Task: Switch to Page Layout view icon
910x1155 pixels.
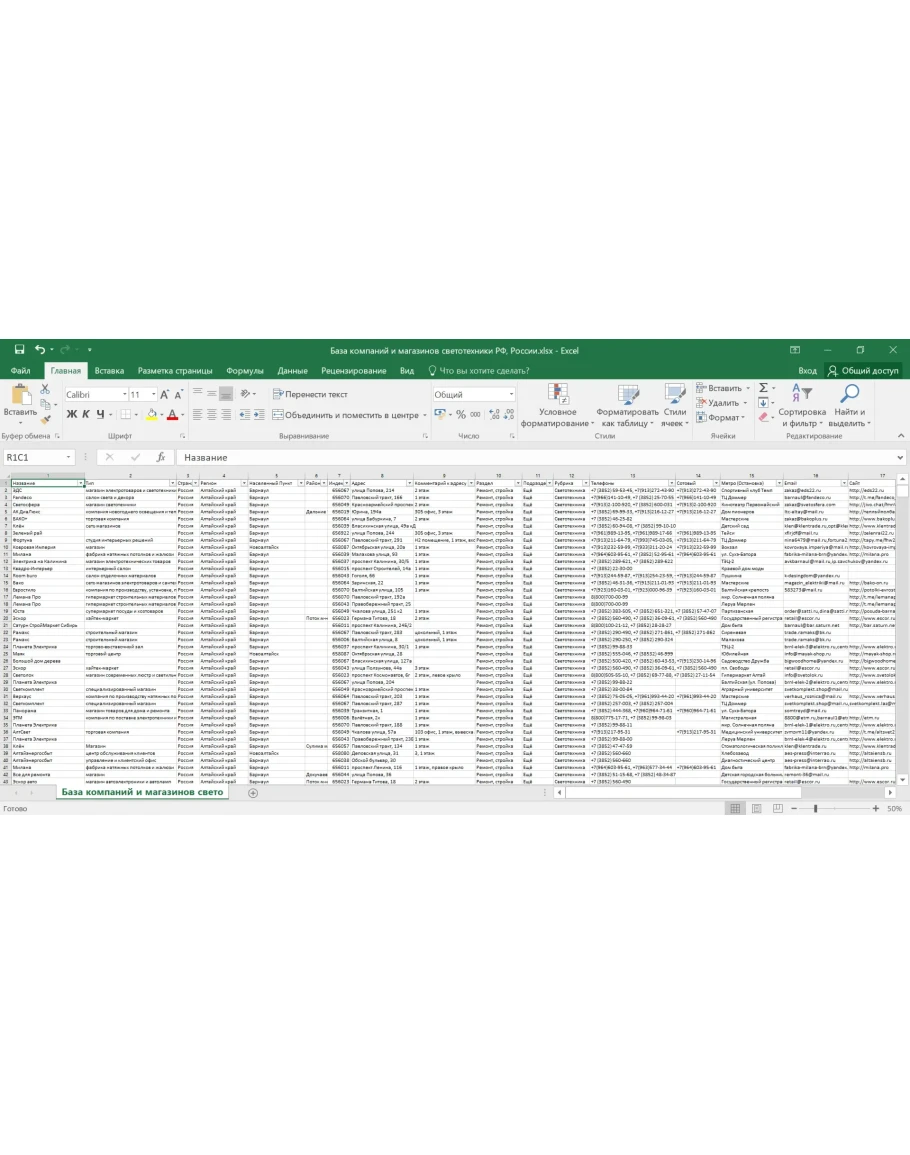Action: click(x=756, y=809)
